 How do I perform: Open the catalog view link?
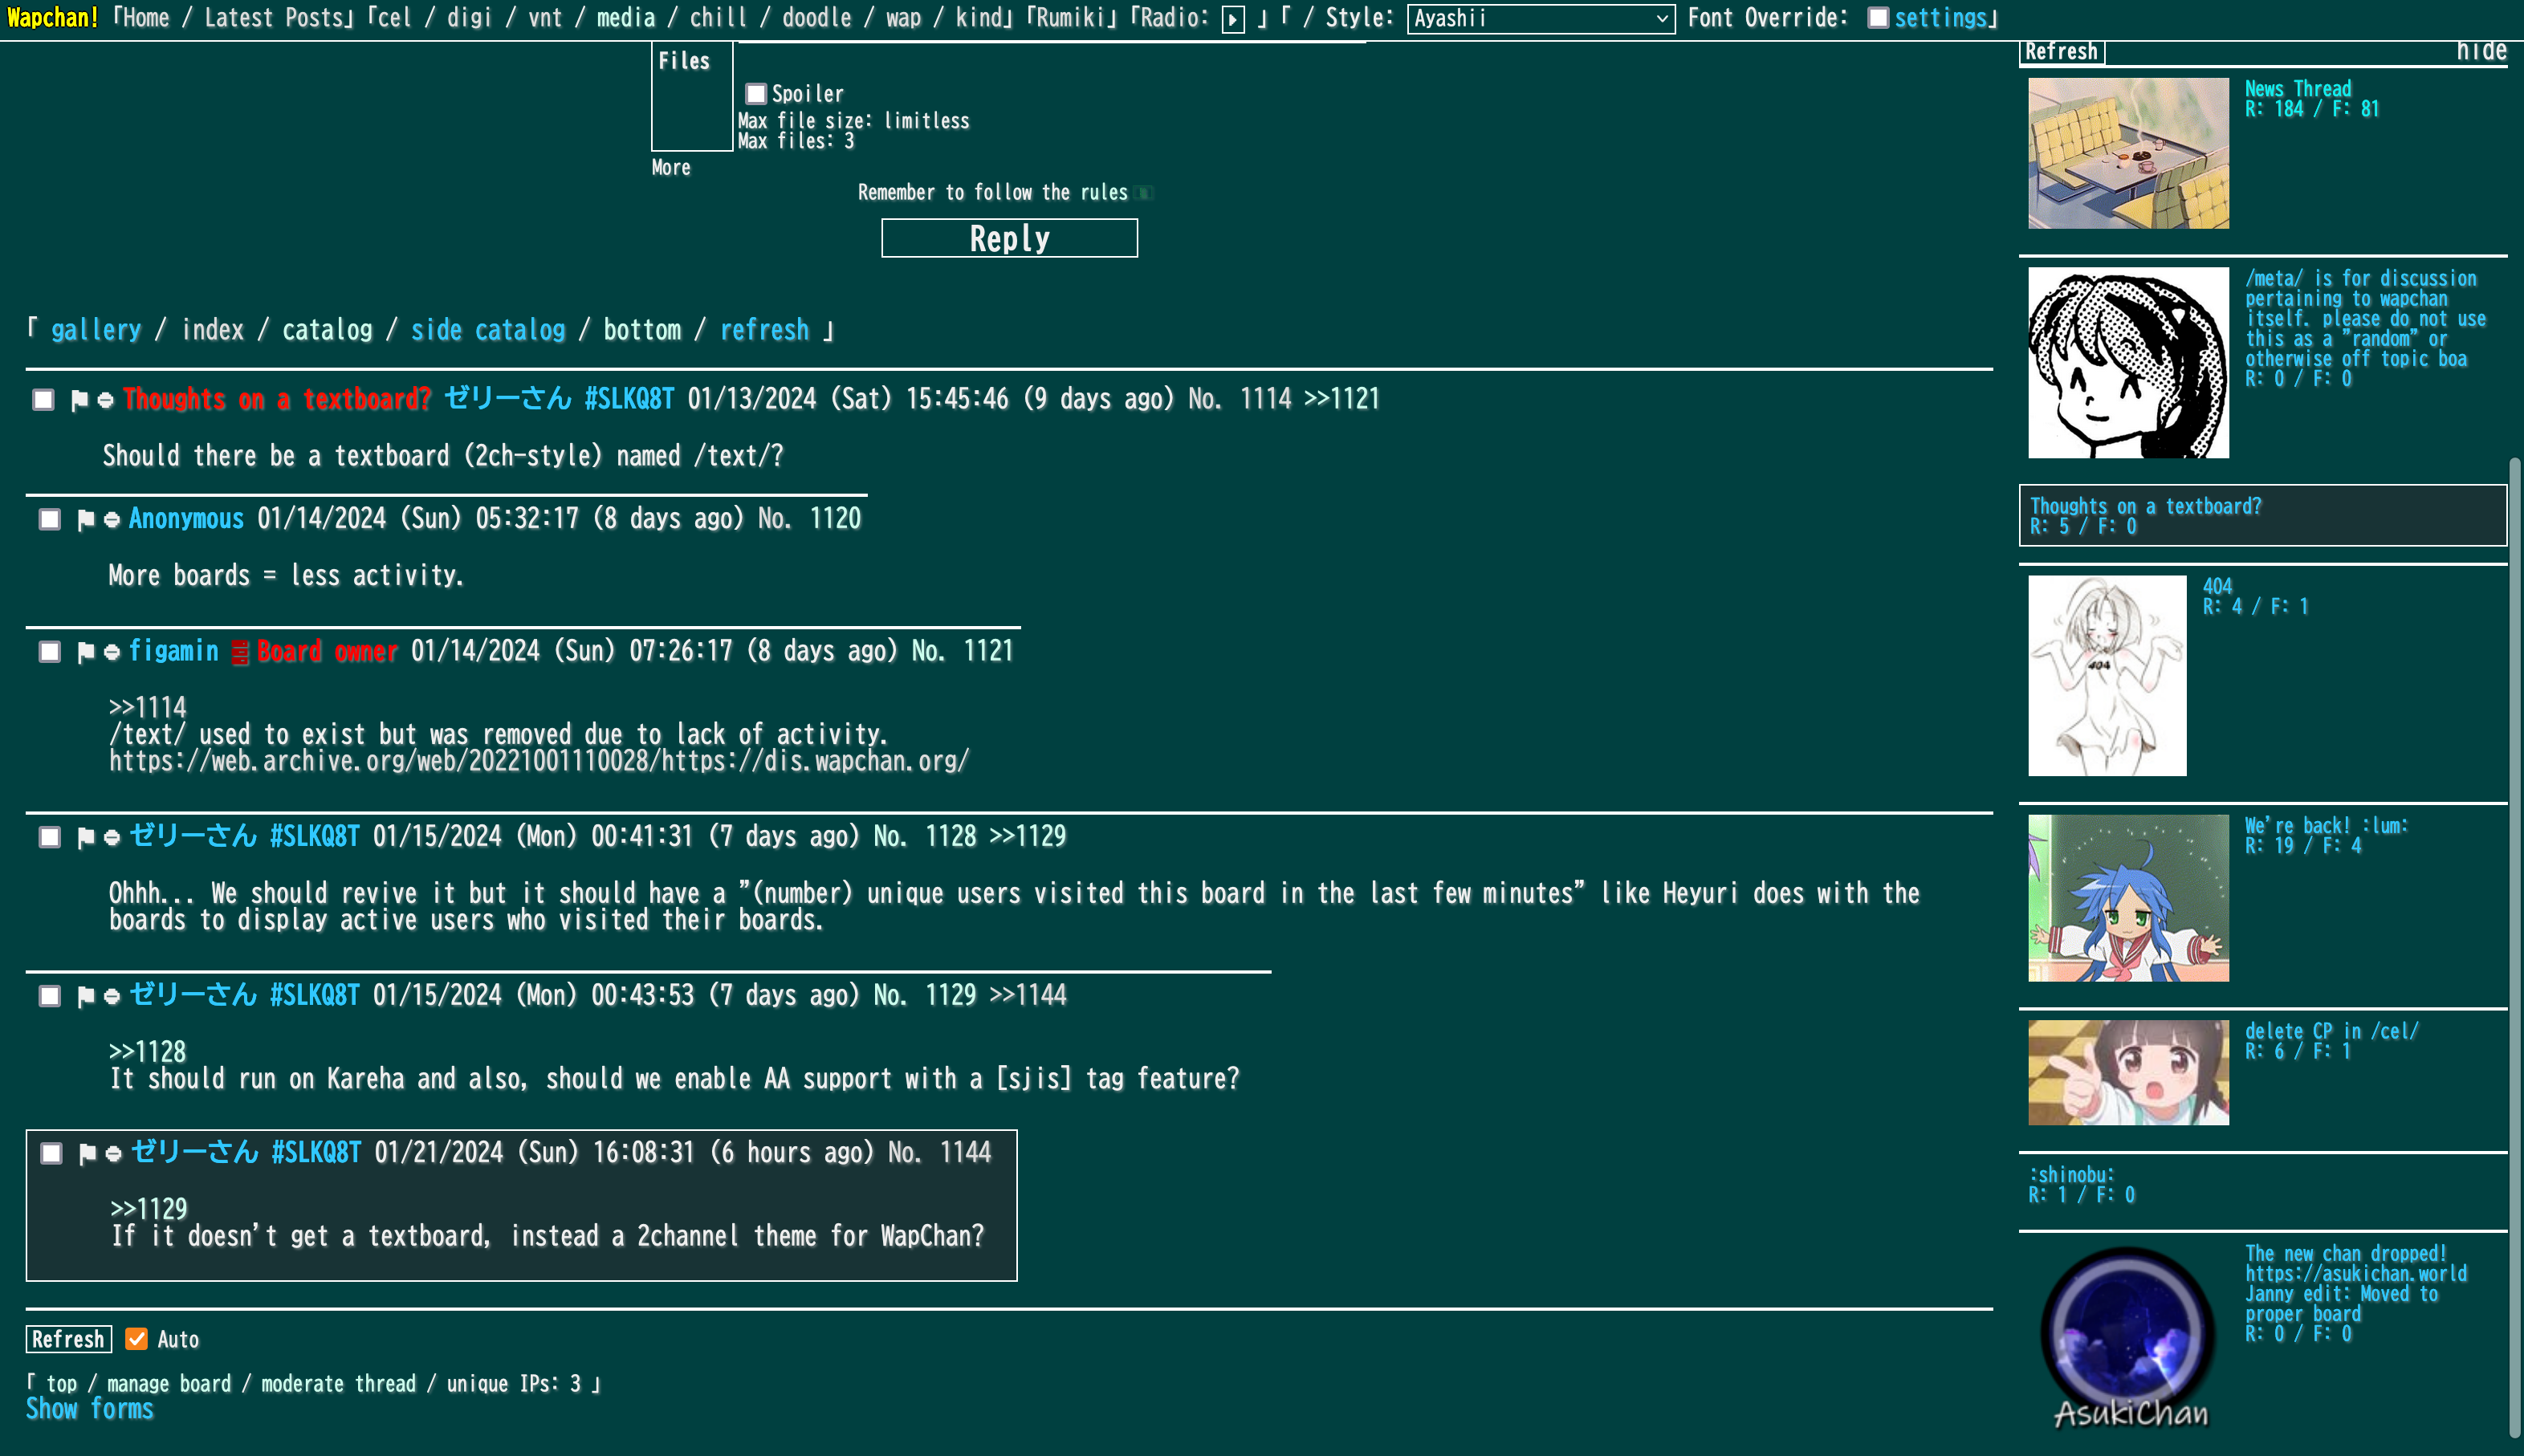327,330
